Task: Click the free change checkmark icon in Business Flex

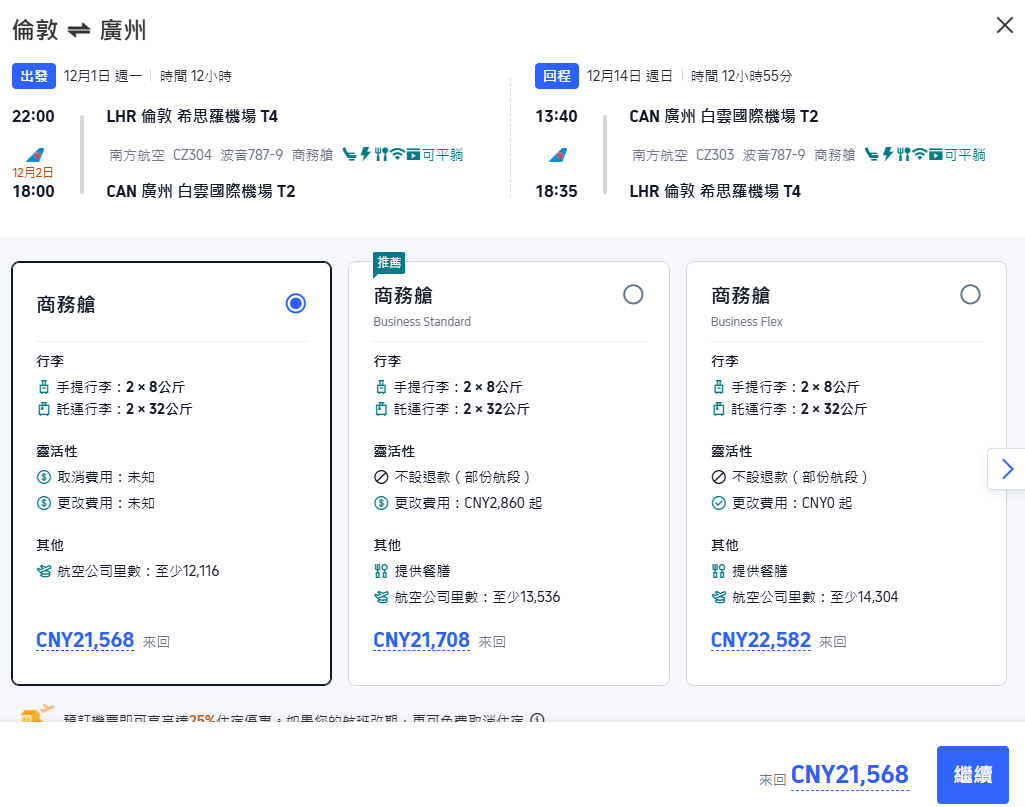Action: [718, 503]
